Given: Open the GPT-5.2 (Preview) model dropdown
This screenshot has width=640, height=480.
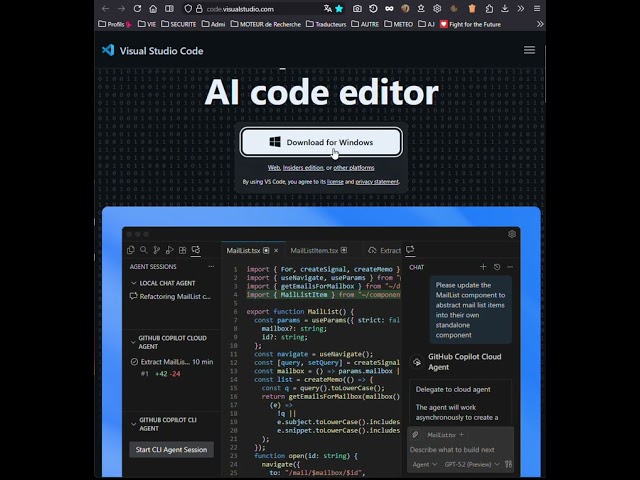Looking at the screenshot, I should 472,464.
